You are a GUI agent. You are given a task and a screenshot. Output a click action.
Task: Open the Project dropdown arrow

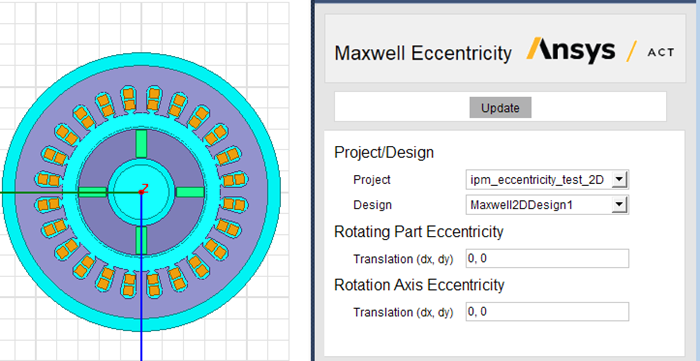pyautogui.click(x=619, y=180)
